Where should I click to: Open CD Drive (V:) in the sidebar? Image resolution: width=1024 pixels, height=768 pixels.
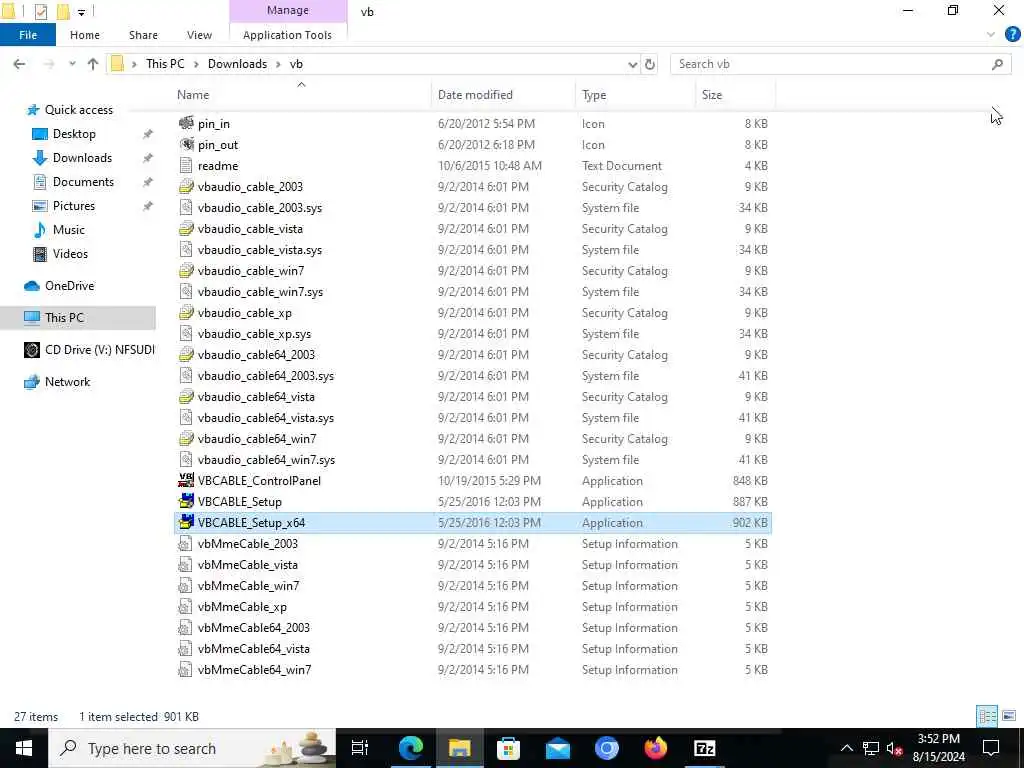pos(99,350)
